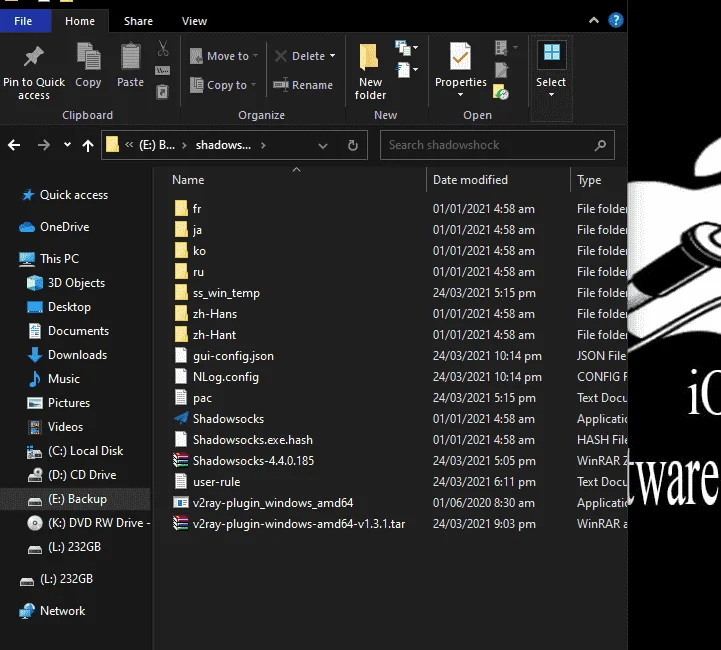721x650 pixels.
Task: Open the Easy access dropdown icon
Action: (406, 70)
